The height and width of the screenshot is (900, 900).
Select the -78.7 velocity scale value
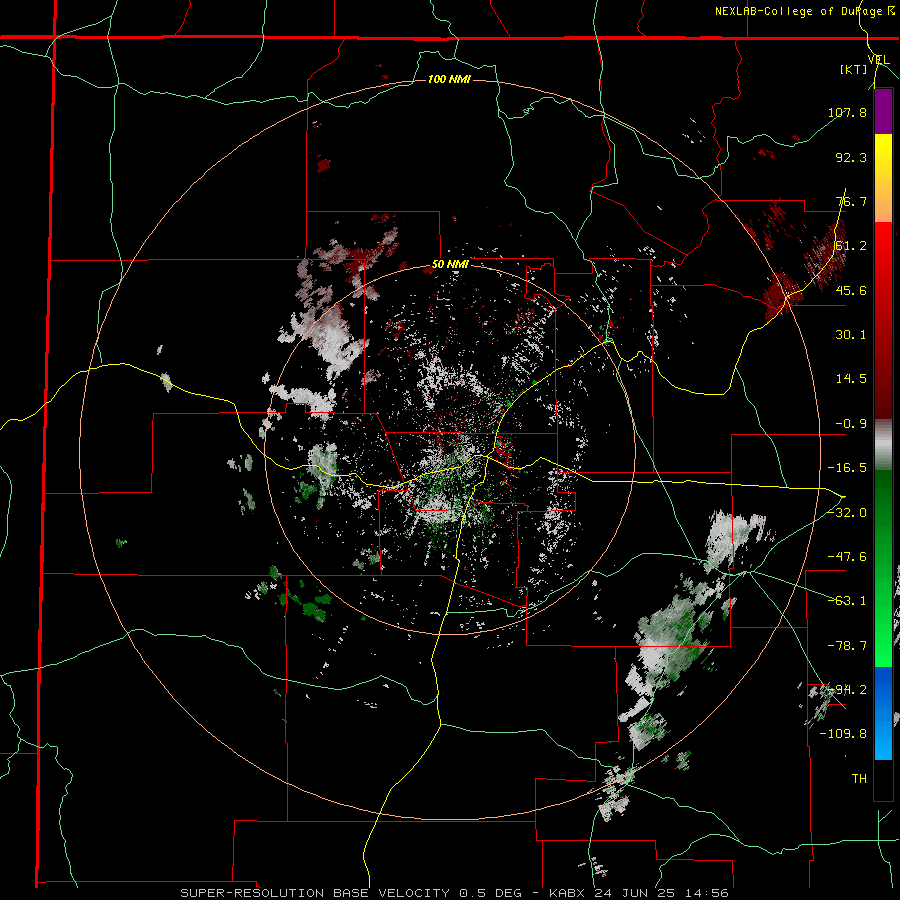[x=847, y=646]
